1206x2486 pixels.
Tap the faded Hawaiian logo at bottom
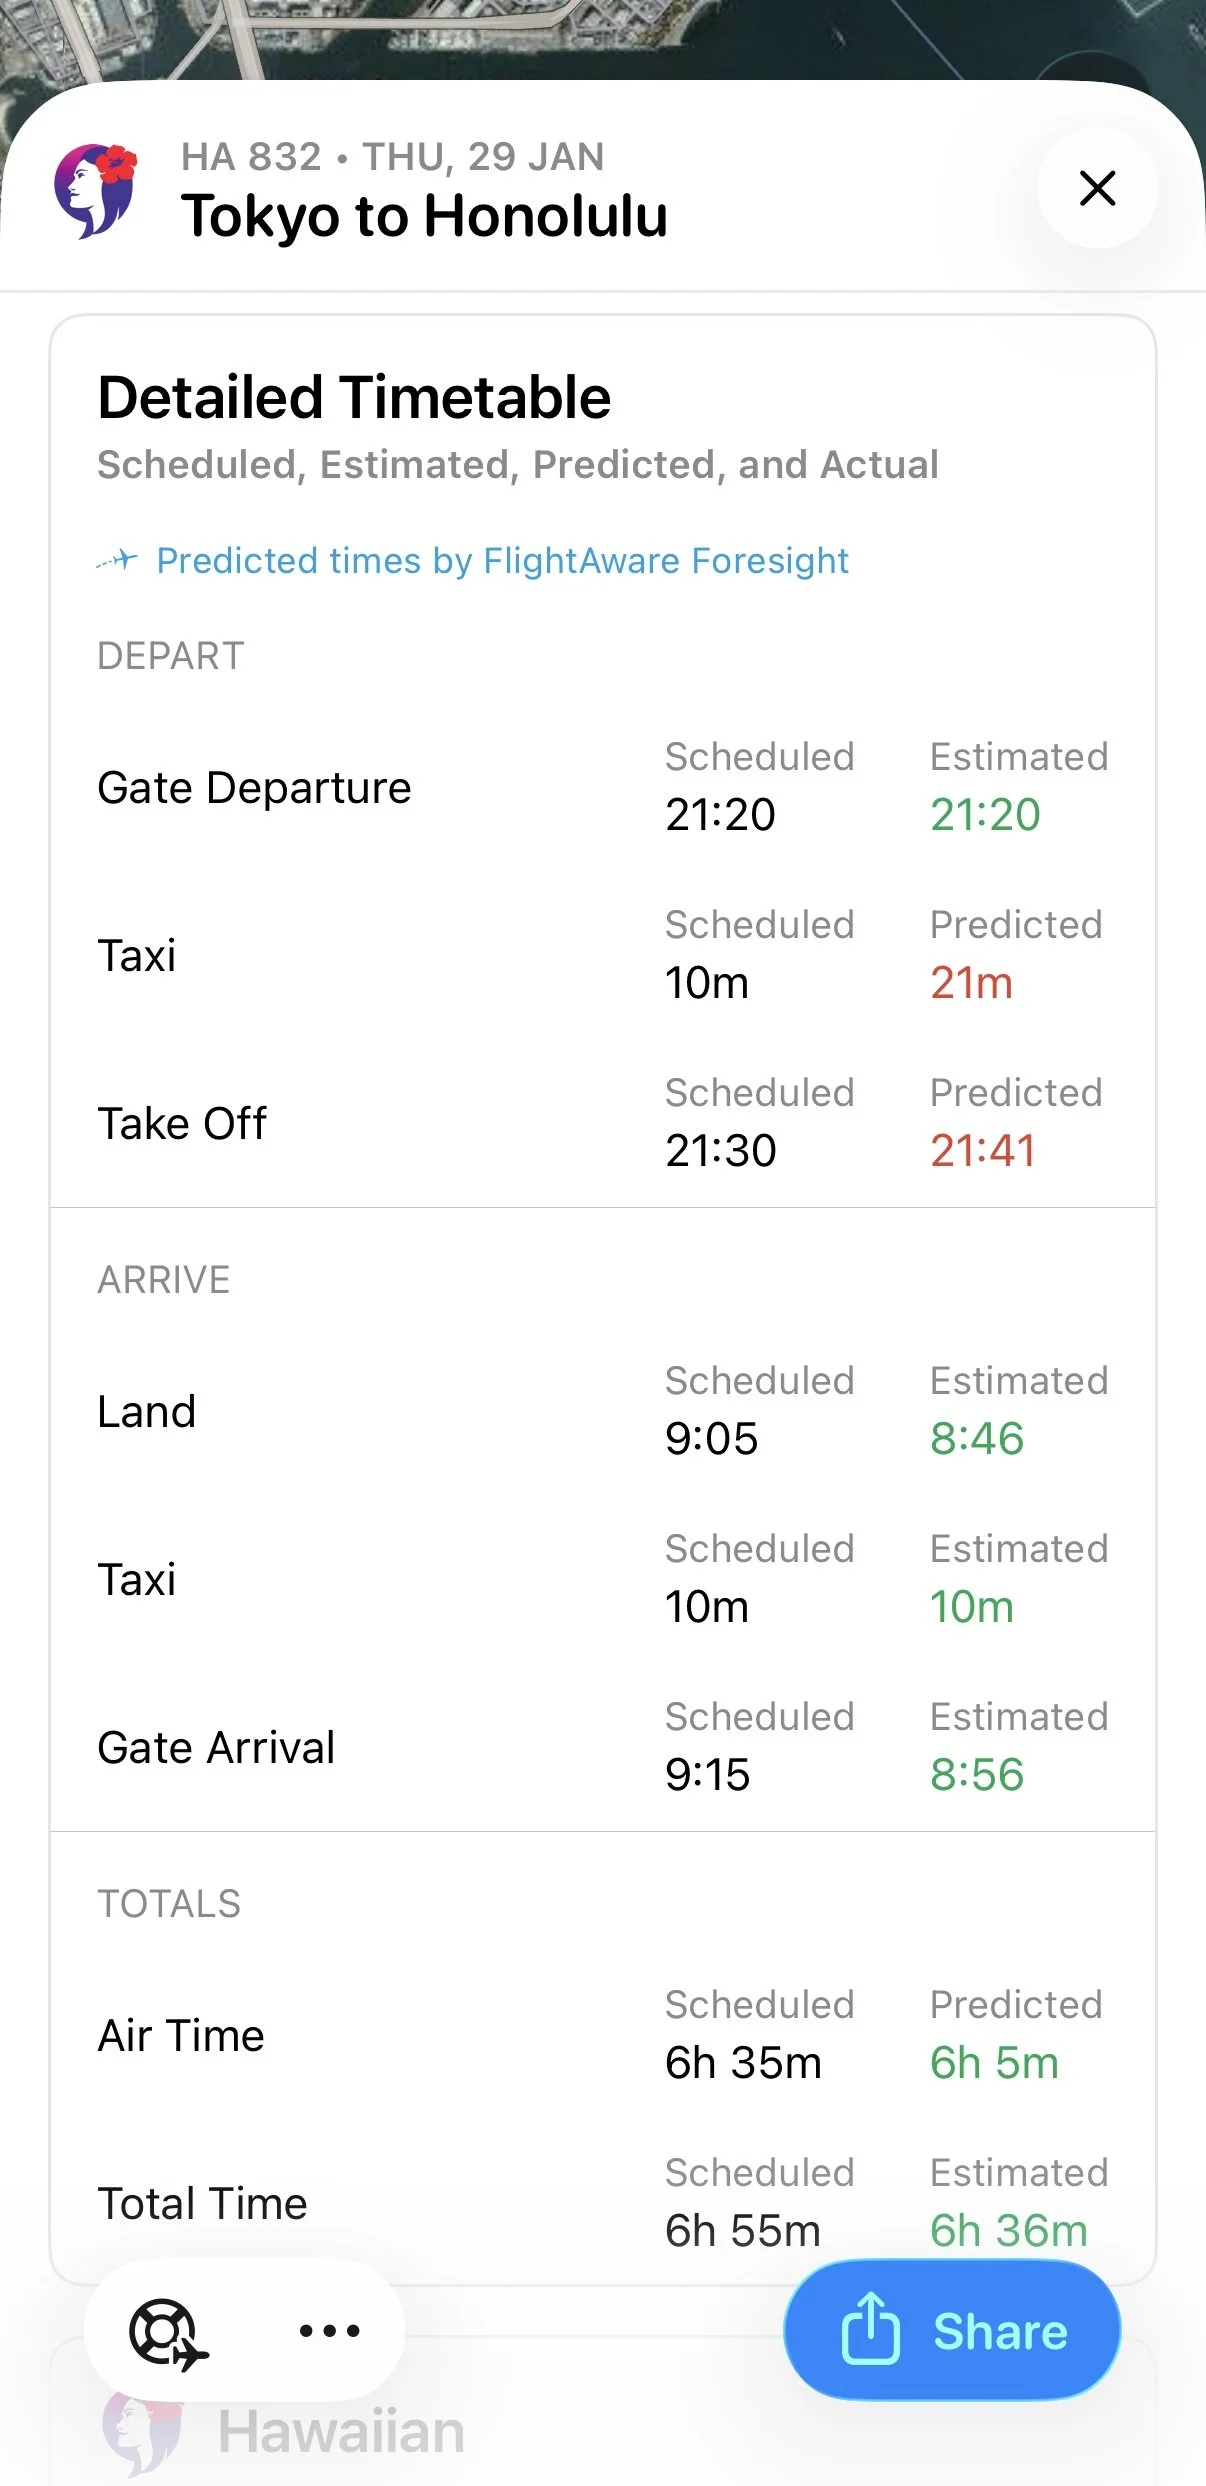142,2432
